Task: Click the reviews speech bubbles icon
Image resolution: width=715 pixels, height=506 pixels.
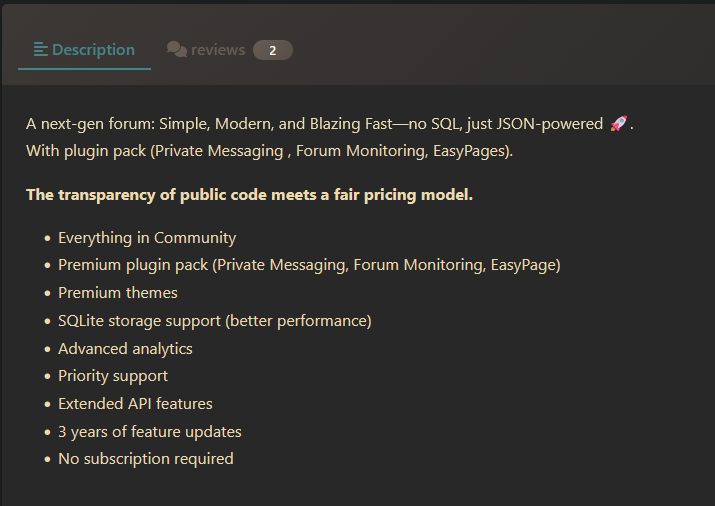Action: [177, 50]
